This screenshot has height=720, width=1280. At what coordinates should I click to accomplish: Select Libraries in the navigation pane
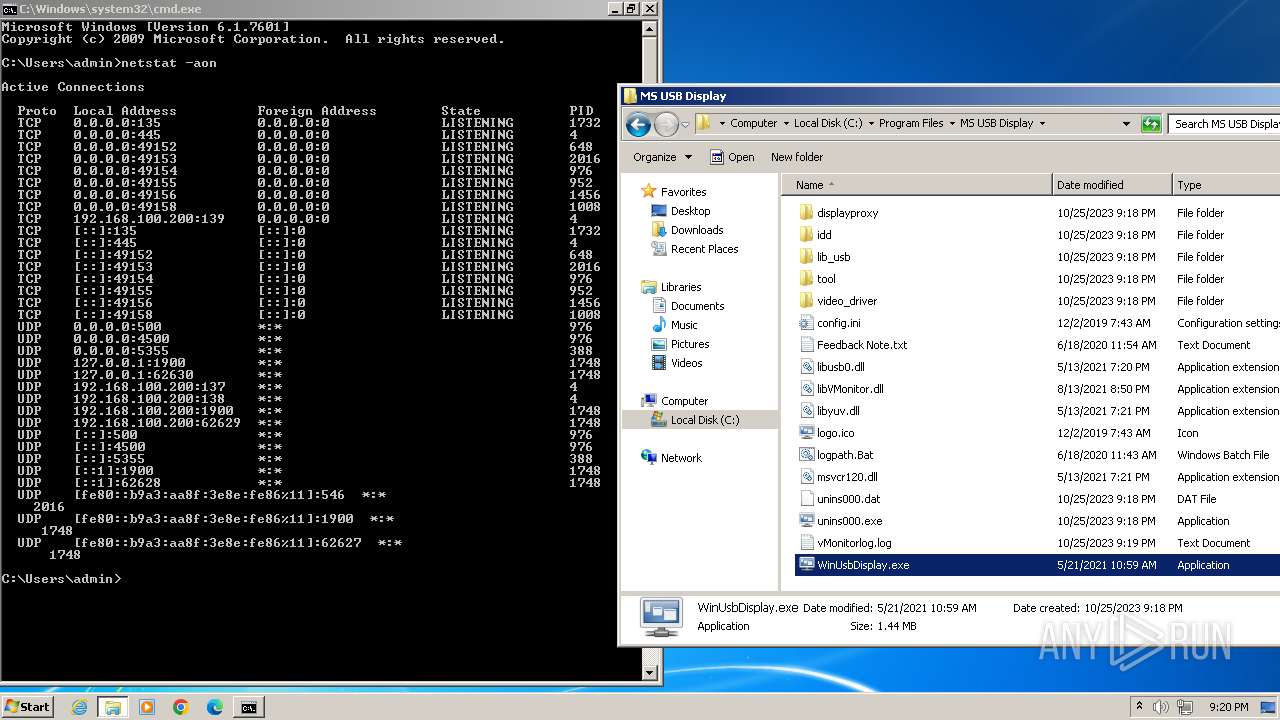(x=681, y=287)
